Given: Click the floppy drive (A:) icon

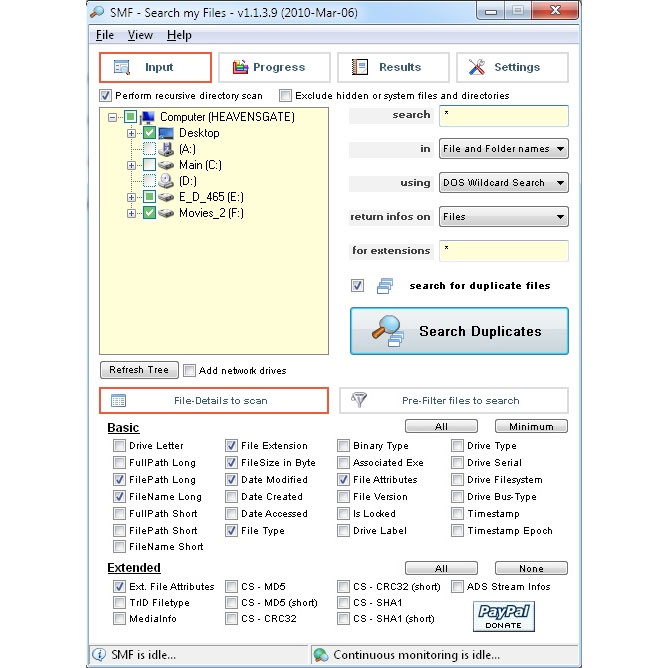Looking at the screenshot, I should pos(167,149).
